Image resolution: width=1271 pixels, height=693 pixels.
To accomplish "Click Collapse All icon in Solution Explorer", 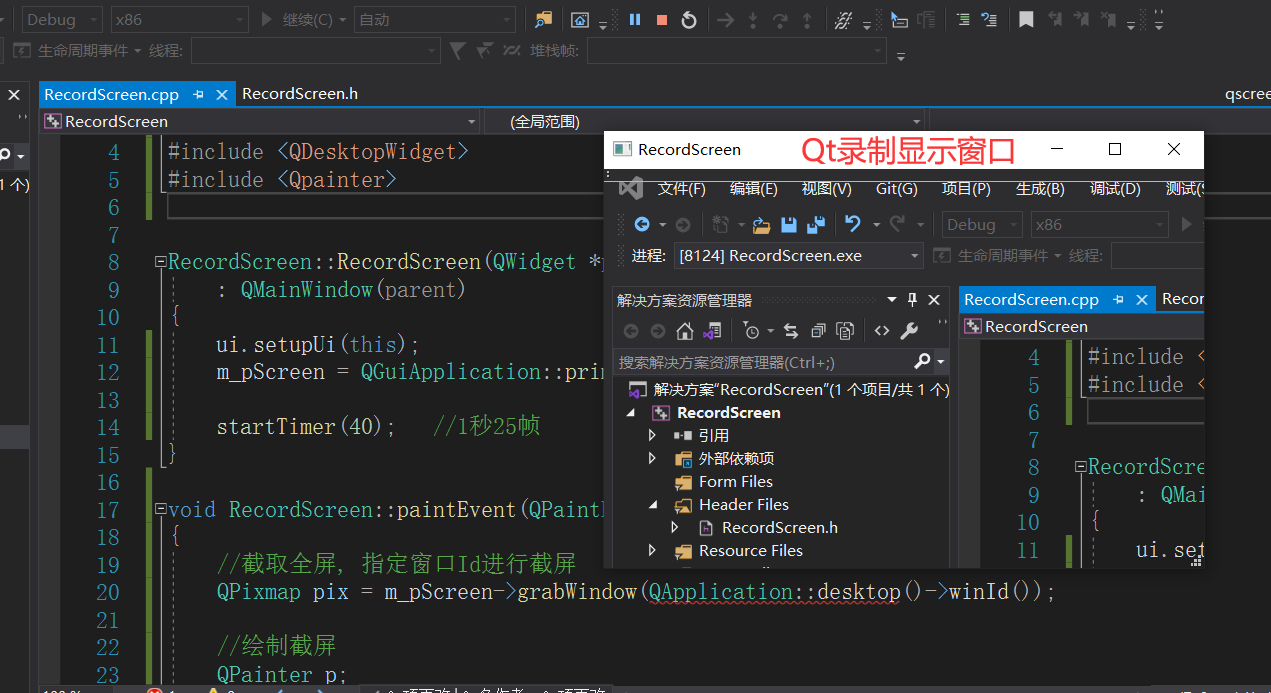I will pyautogui.click(x=818, y=331).
